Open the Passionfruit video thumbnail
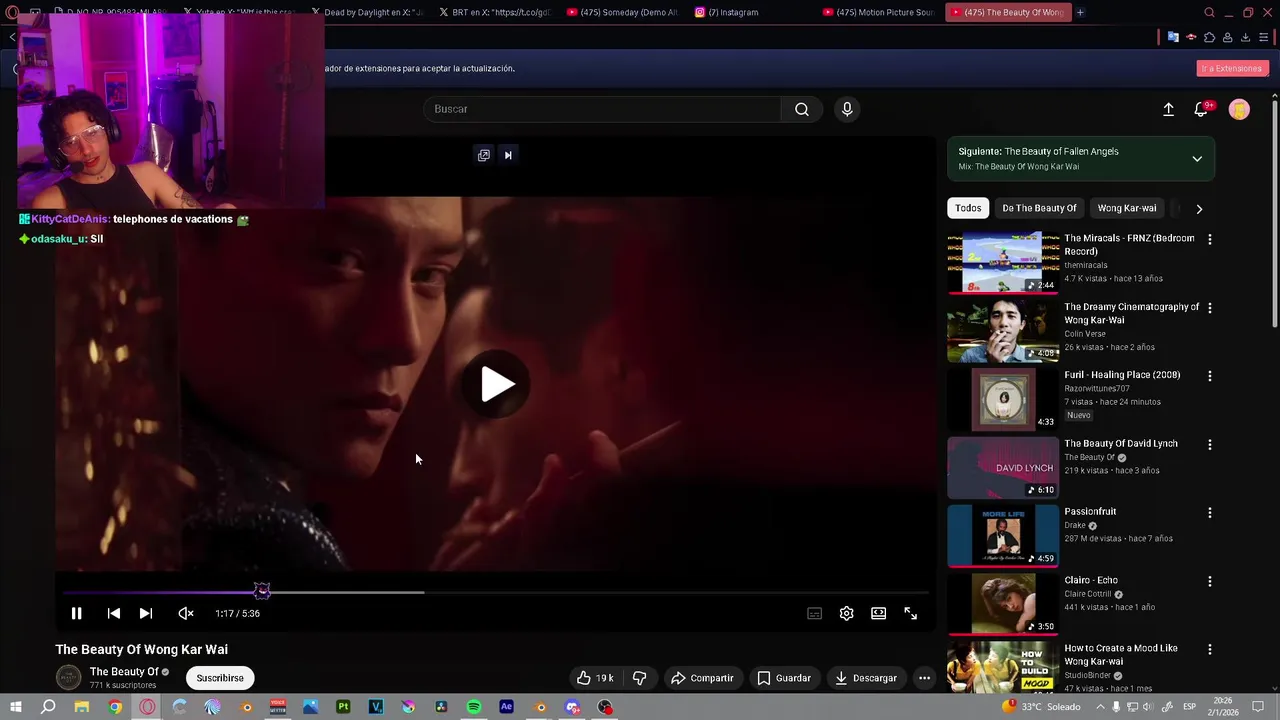Viewport: 1280px width, 720px height. 1002,535
